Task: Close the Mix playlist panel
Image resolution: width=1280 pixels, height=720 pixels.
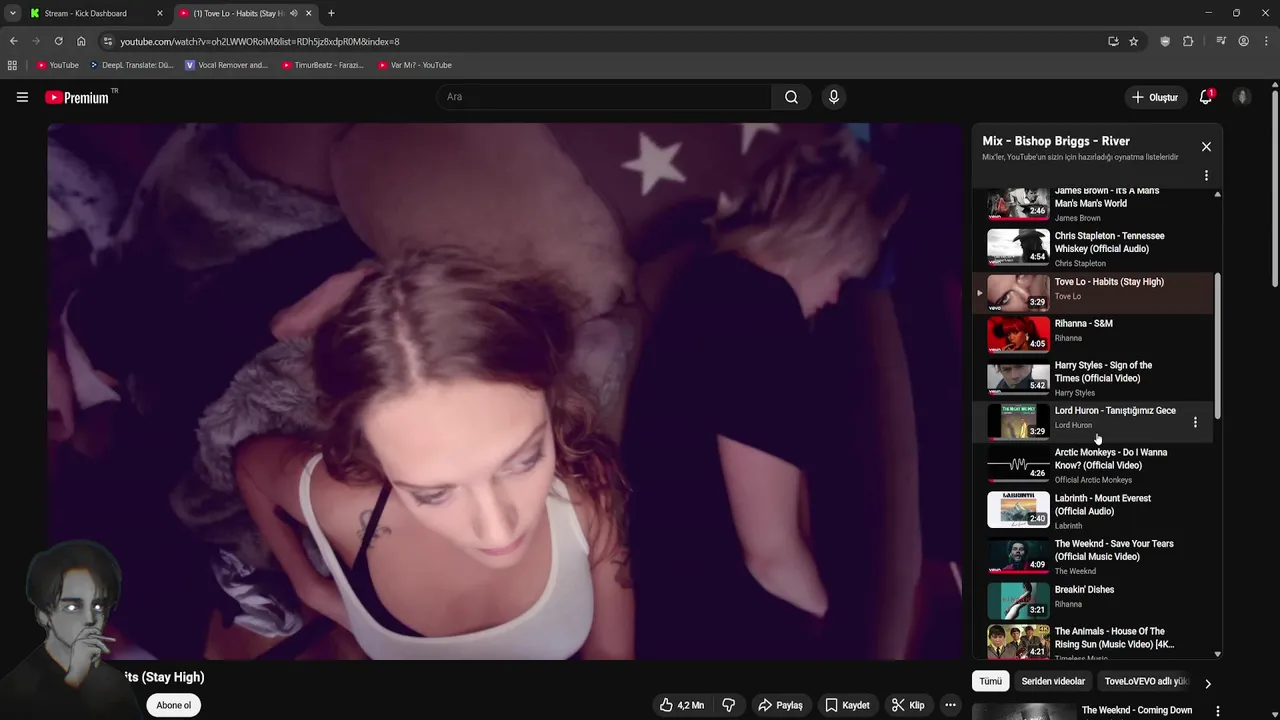Action: point(1206,147)
